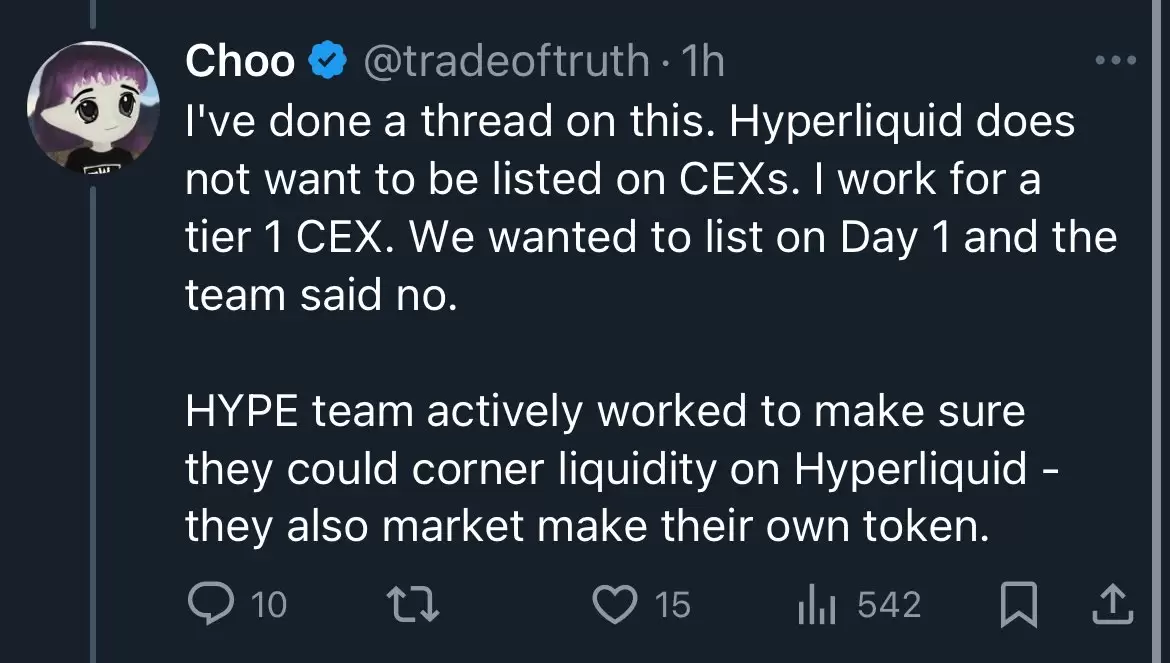The width and height of the screenshot is (1170, 663).
Task: Click the thread line above avatar
Action: point(93,15)
